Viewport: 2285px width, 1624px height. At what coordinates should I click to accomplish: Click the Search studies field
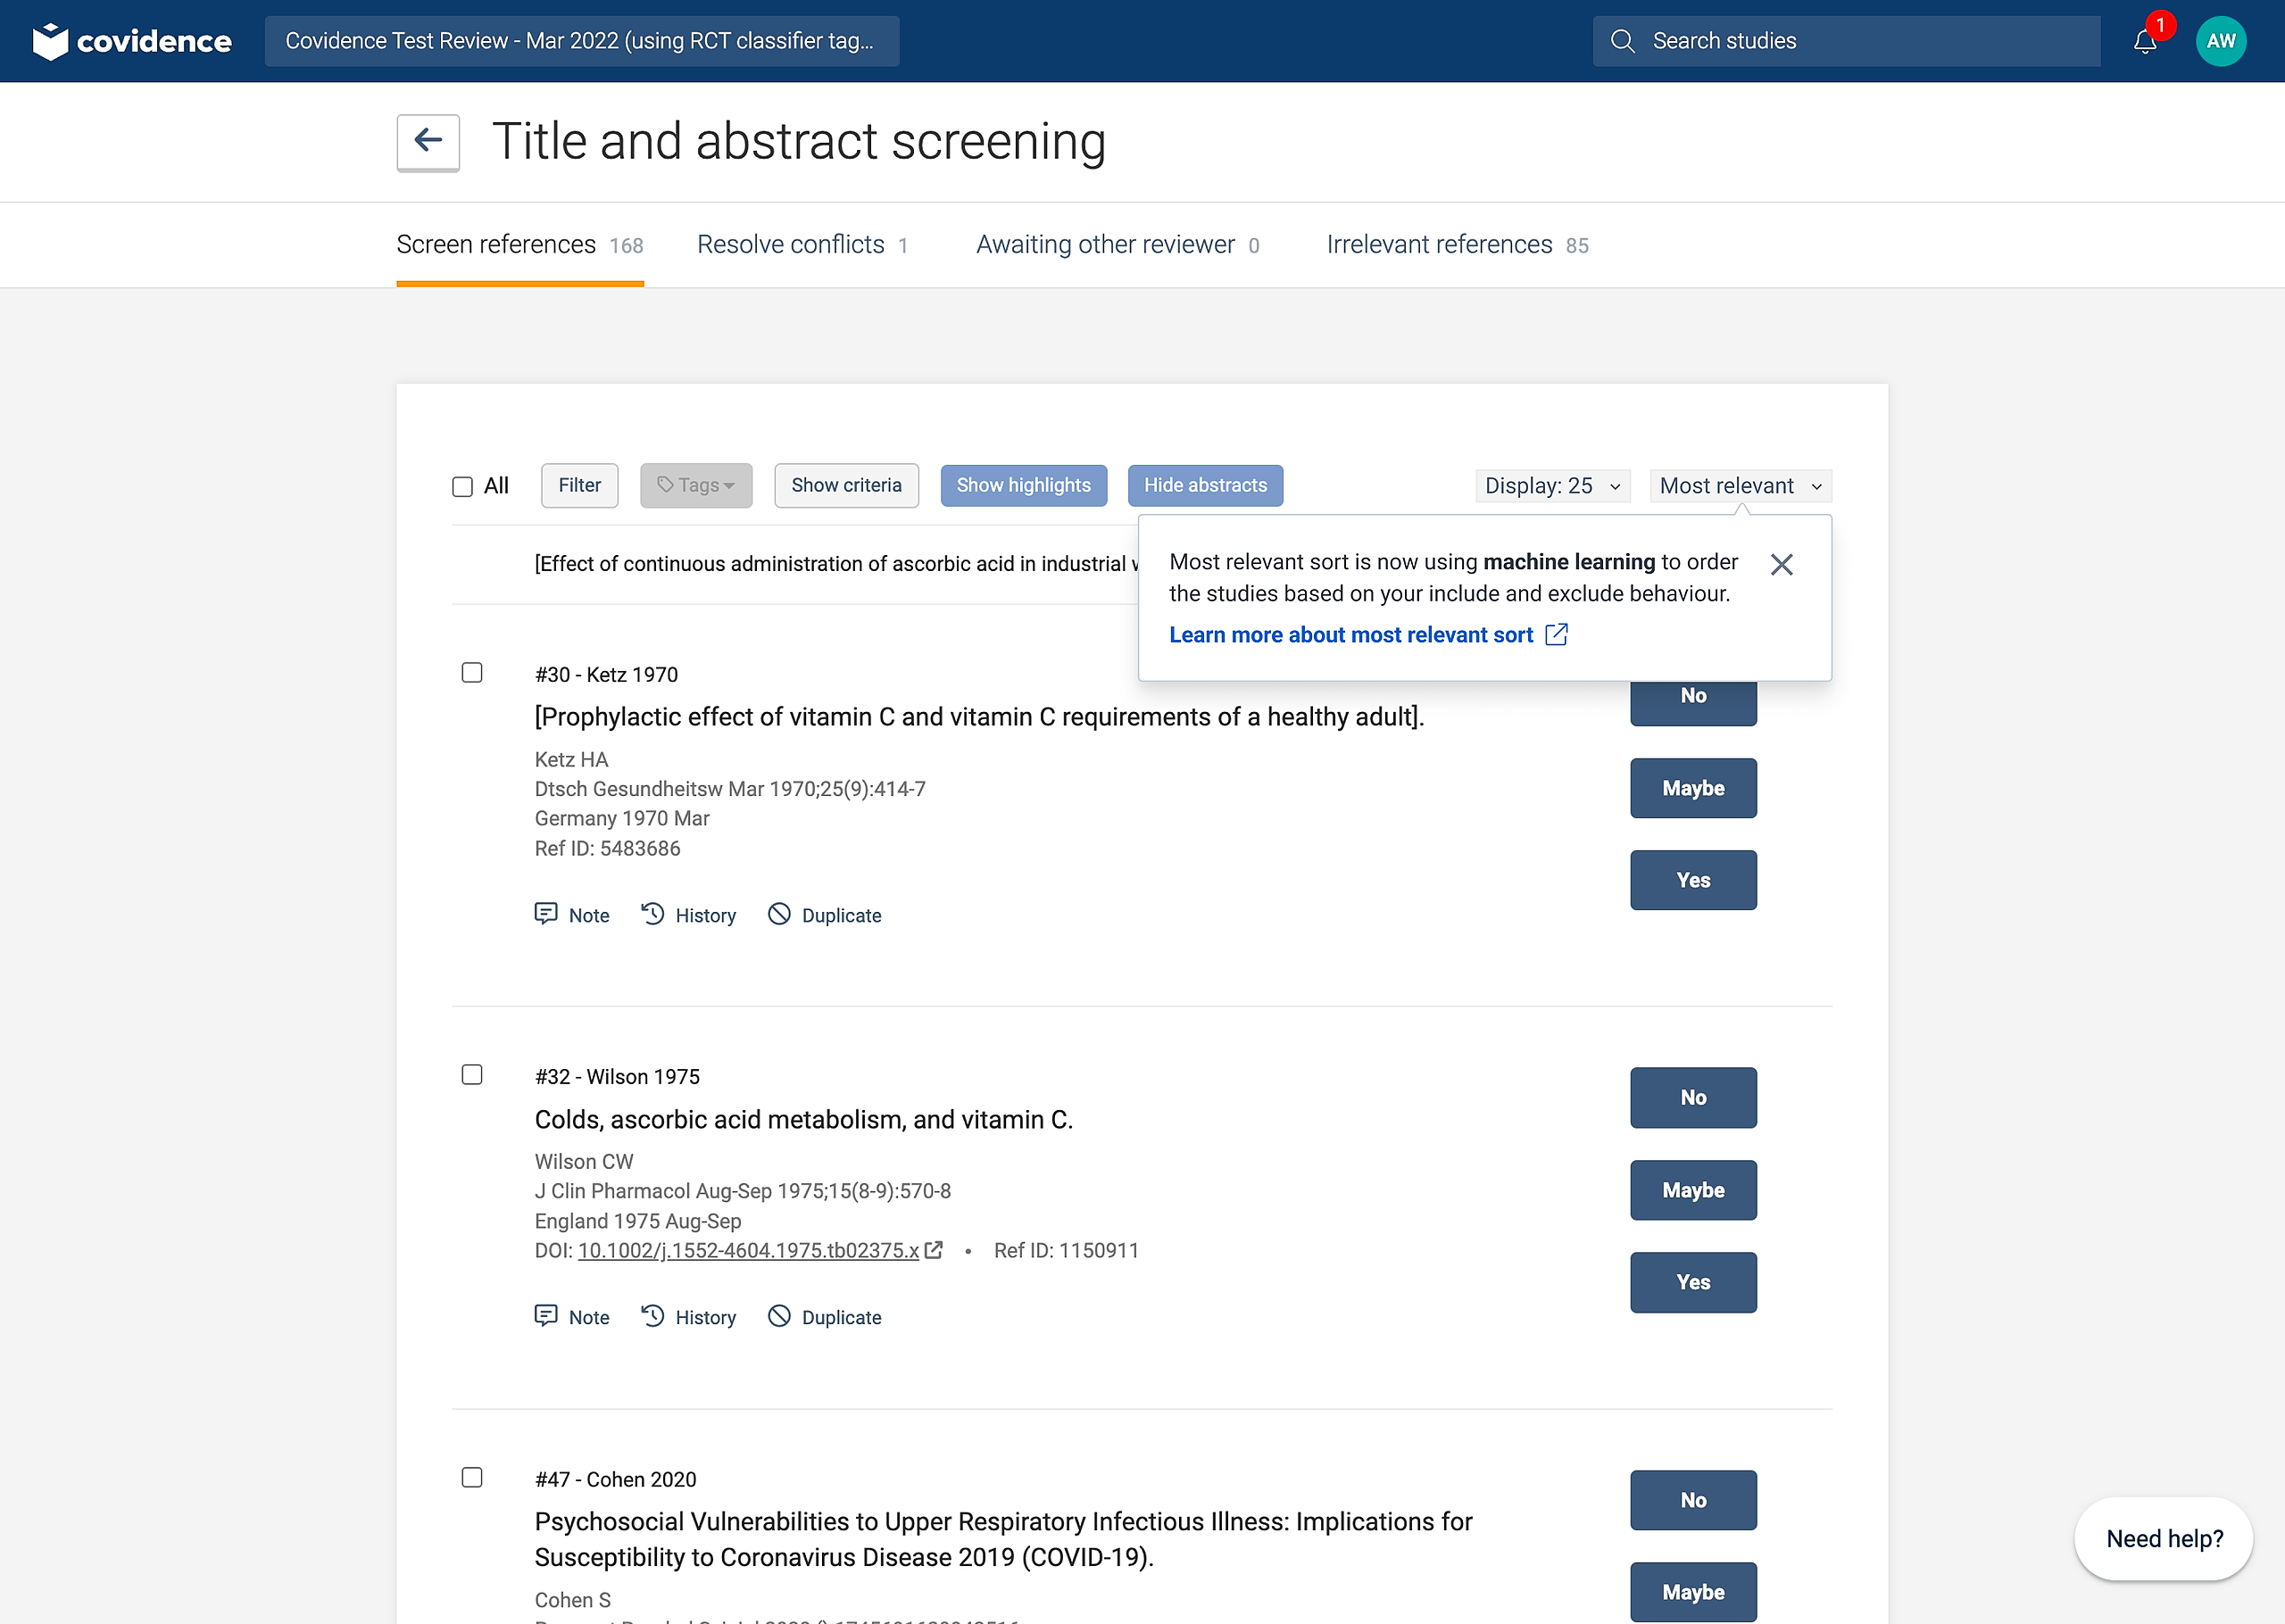pyautogui.click(x=1845, y=41)
